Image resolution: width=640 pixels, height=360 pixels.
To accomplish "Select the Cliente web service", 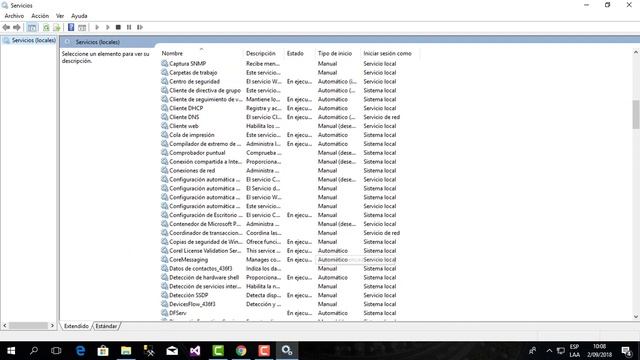I will pos(184,126).
